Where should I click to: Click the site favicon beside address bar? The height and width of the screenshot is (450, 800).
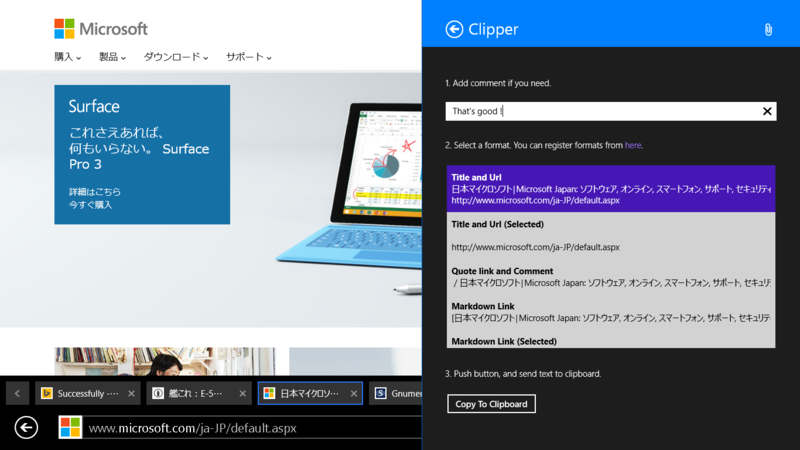[70, 428]
